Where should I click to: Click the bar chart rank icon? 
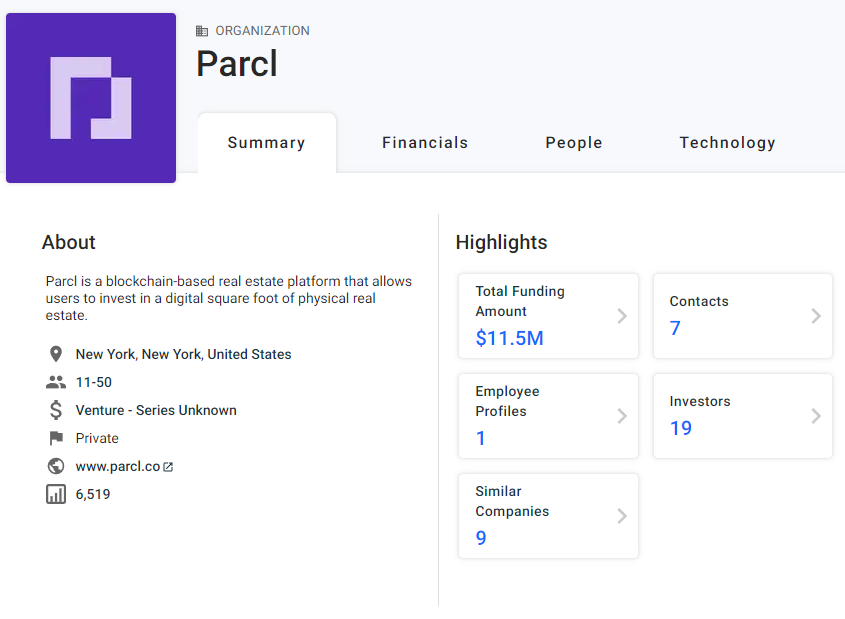[56, 494]
